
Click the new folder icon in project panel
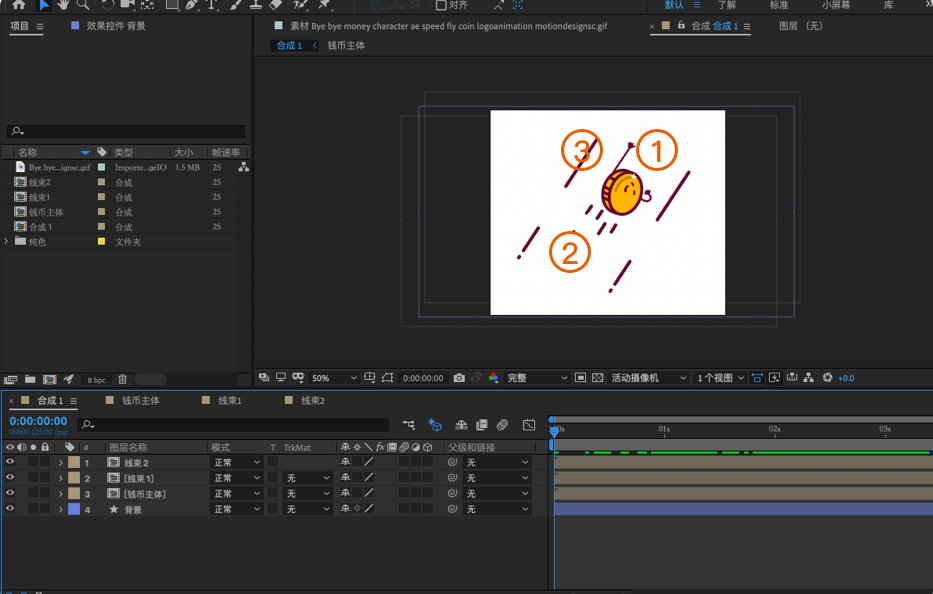pyautogui.click(x=30, y=379)
